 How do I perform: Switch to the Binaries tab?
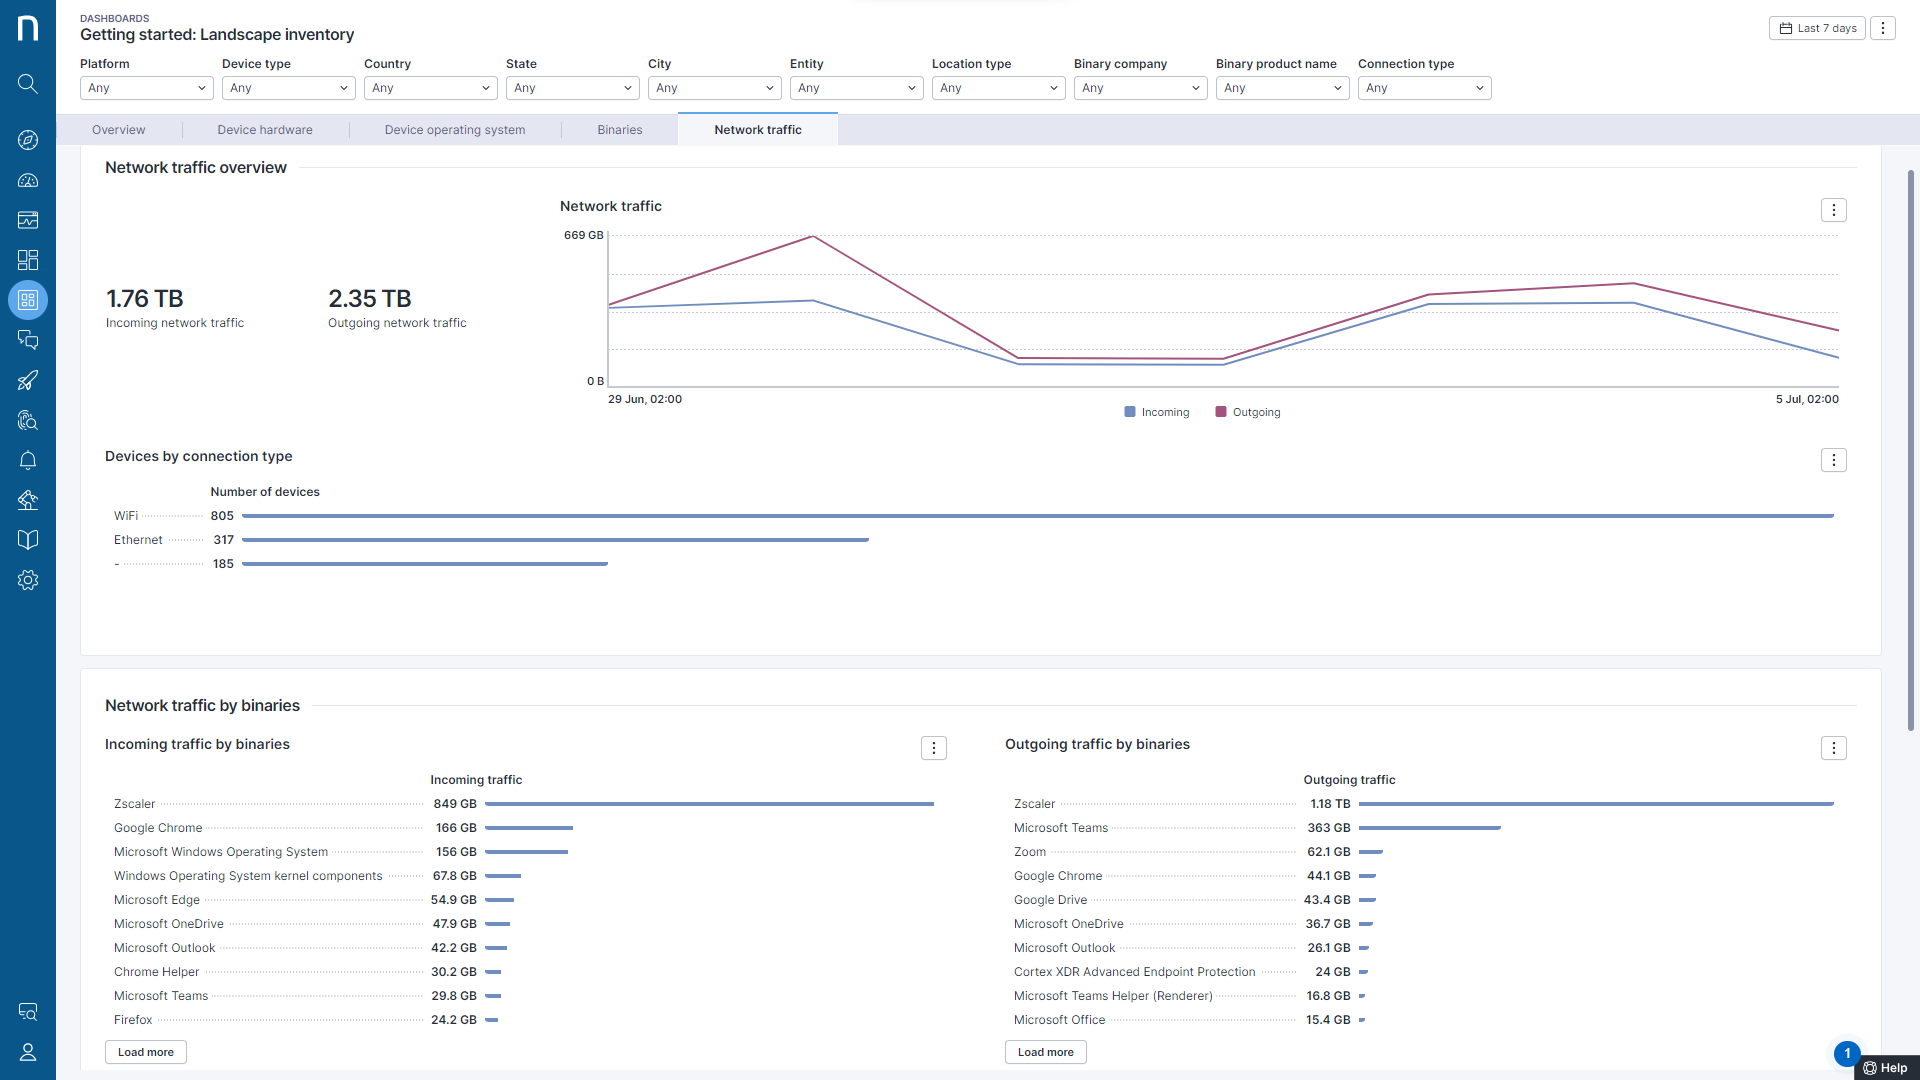[620, 130]
